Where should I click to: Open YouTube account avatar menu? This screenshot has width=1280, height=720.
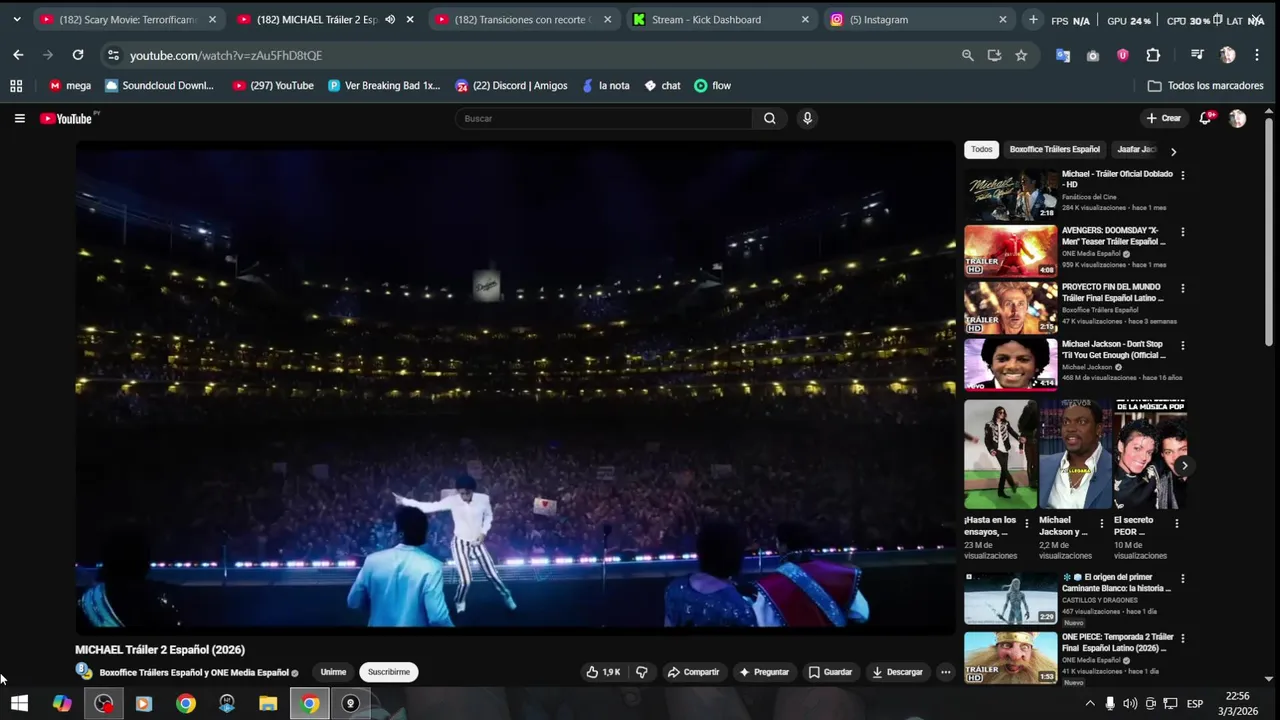(x=1237, y=118)
